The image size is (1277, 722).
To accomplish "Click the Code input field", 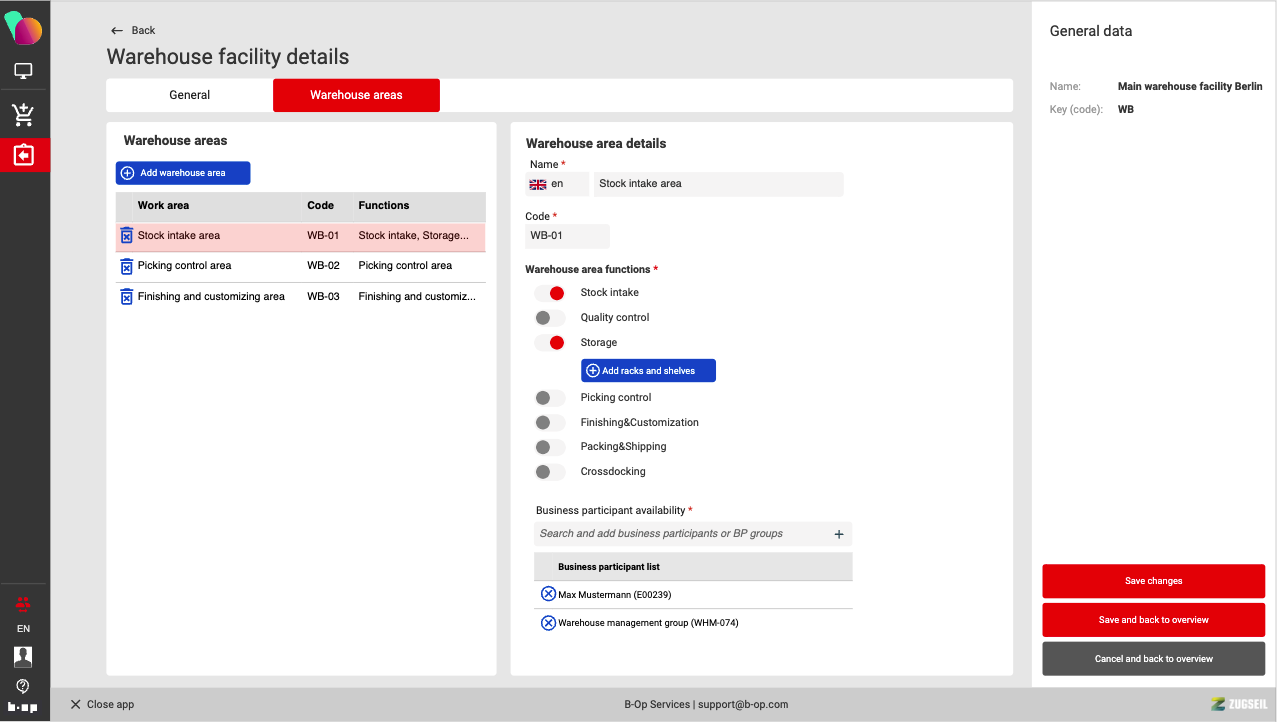I will (567, 236).
